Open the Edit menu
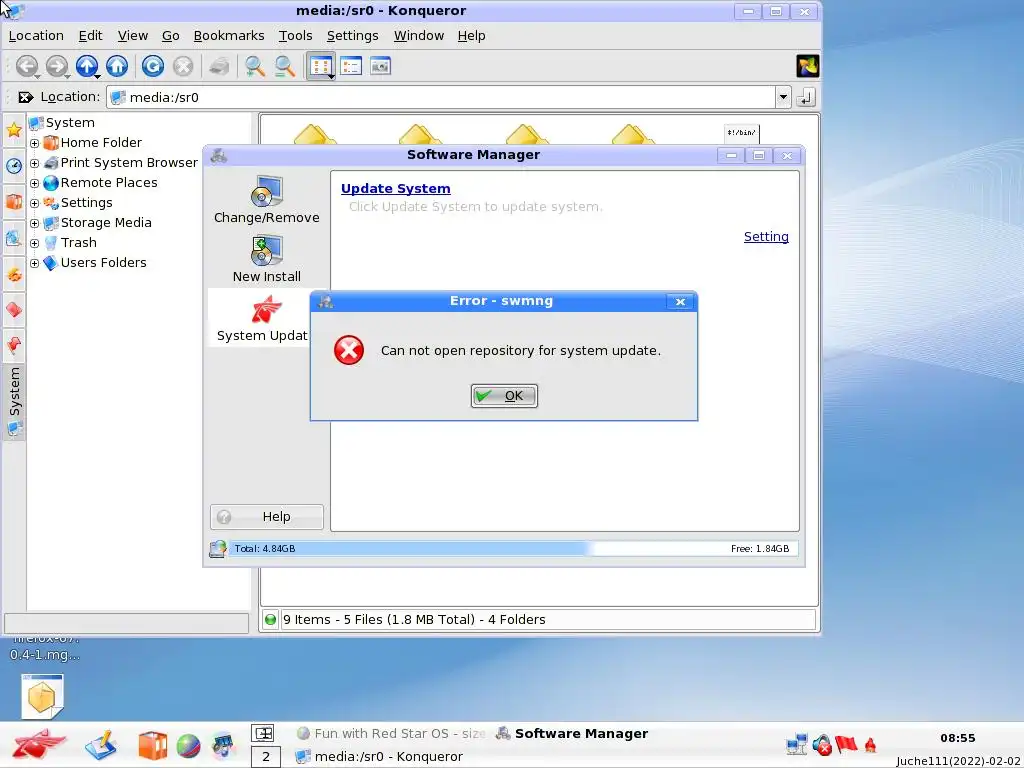 coord(90,36)
